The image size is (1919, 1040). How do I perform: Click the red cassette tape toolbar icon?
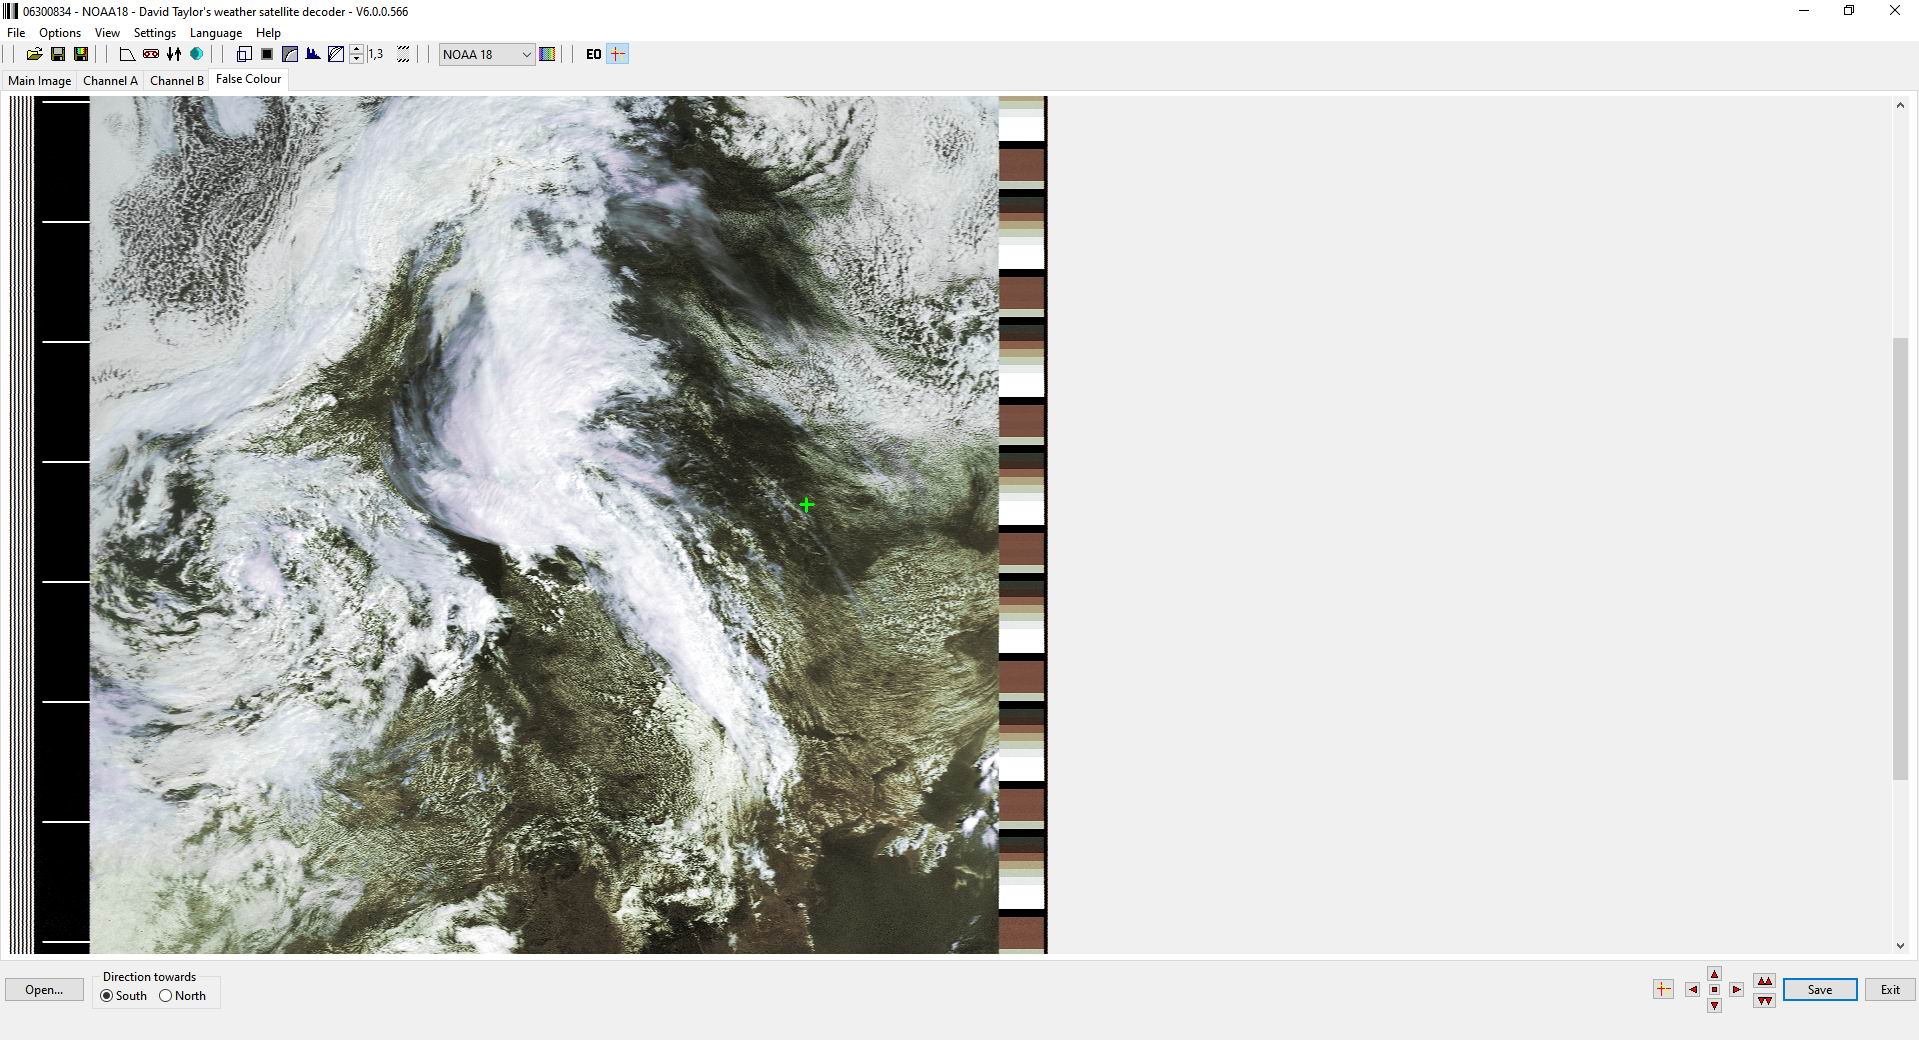tap(151, 54)
